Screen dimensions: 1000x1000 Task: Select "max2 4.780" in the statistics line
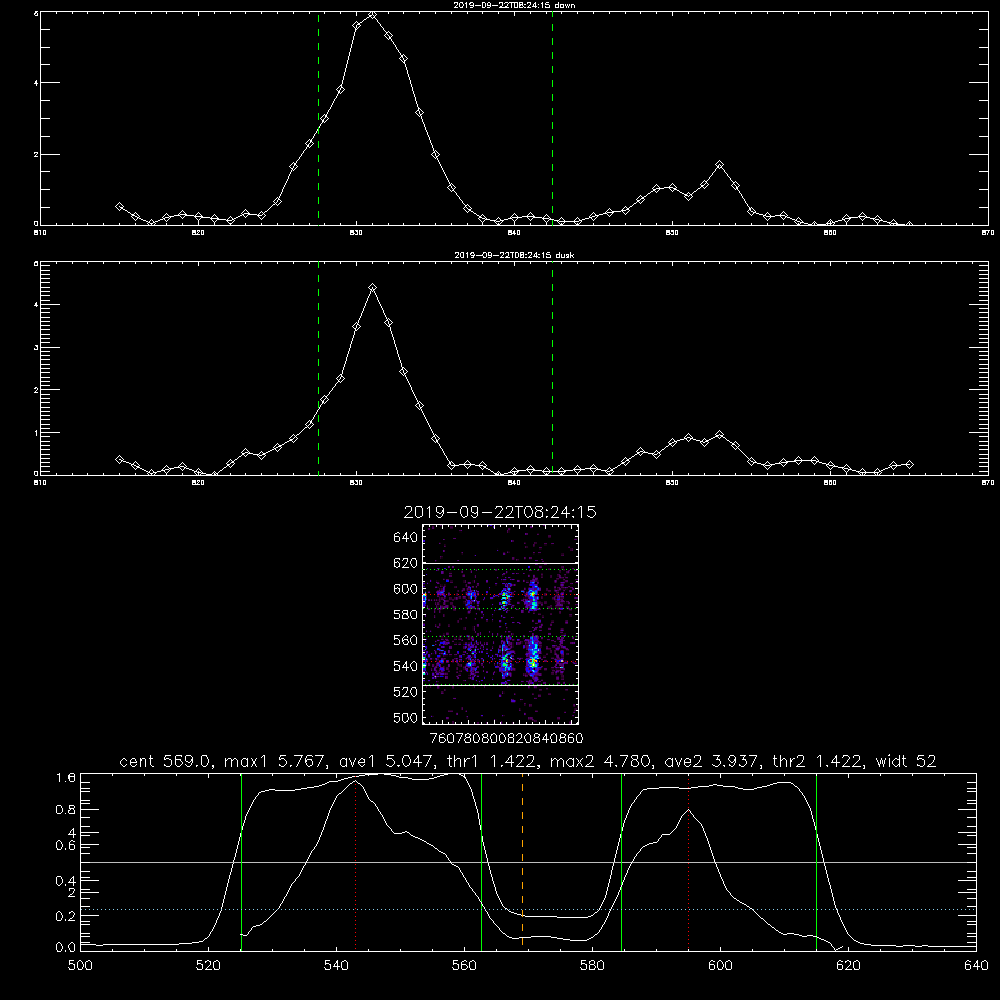[602, 761]
